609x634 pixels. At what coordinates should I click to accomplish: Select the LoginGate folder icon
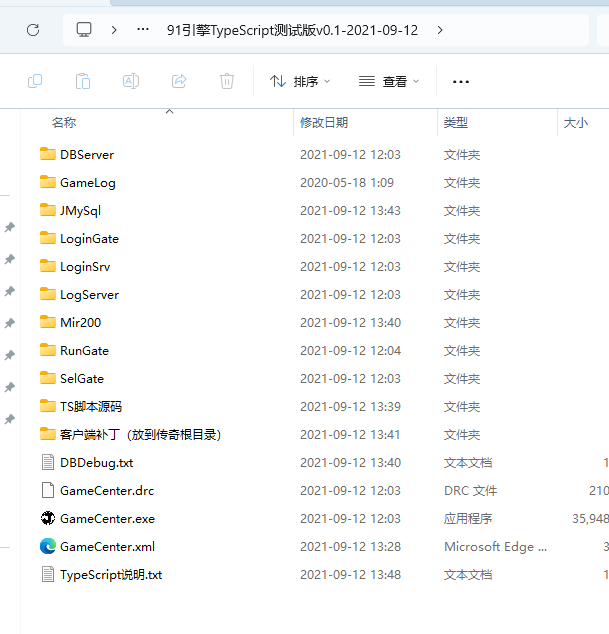[48, 238]
